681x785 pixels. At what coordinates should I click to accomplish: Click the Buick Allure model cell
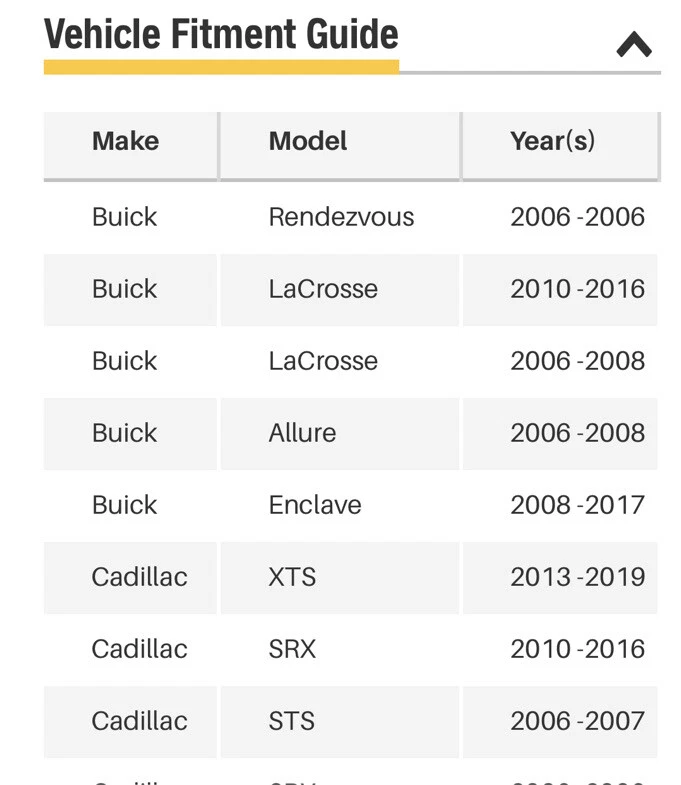[x=302, y=433]
